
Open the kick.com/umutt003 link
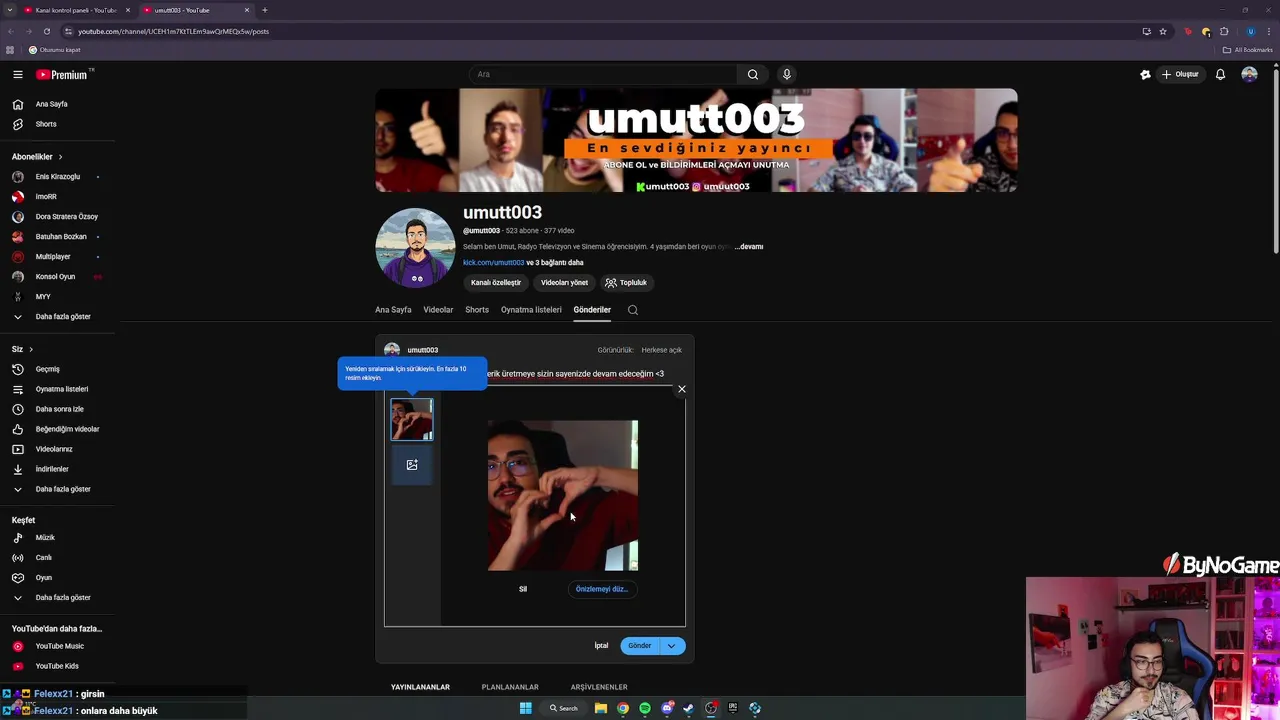coord(493,263)
